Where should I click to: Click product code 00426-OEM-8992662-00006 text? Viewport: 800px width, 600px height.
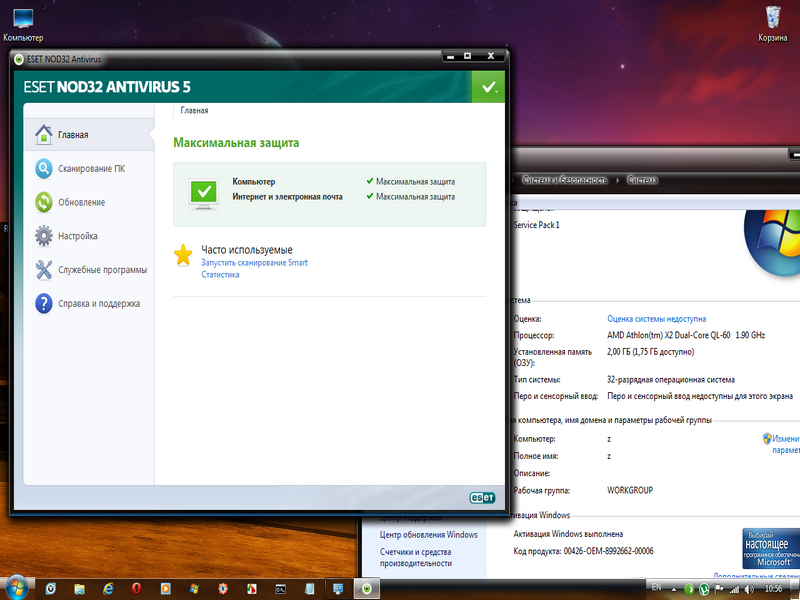(608, 551)
